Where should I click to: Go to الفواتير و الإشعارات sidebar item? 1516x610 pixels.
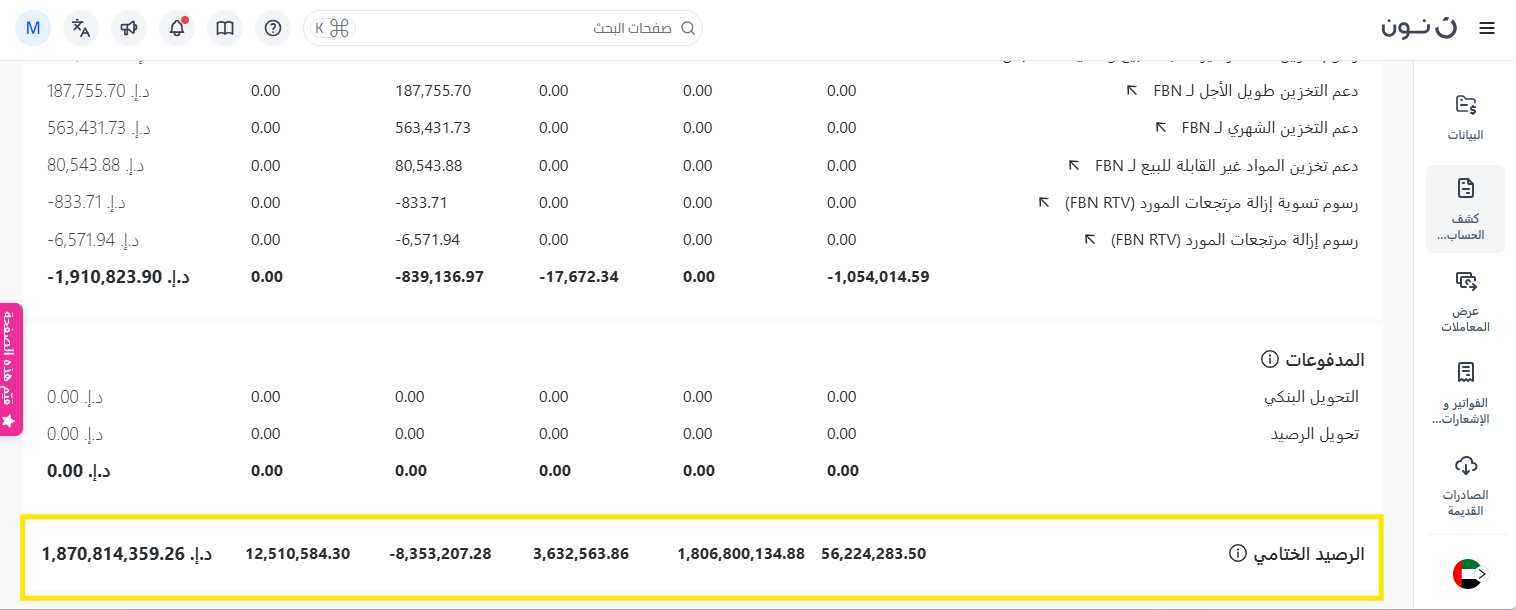pos(1466,393)
